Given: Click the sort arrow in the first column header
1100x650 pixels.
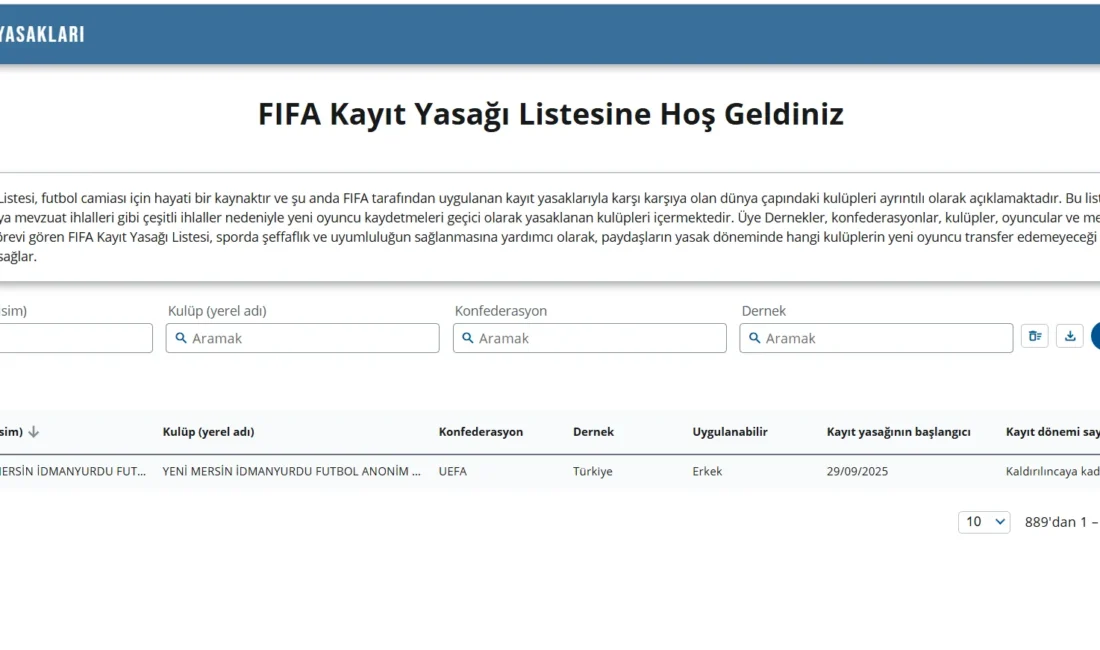Looking at the screenshot, I should [34, 432].
